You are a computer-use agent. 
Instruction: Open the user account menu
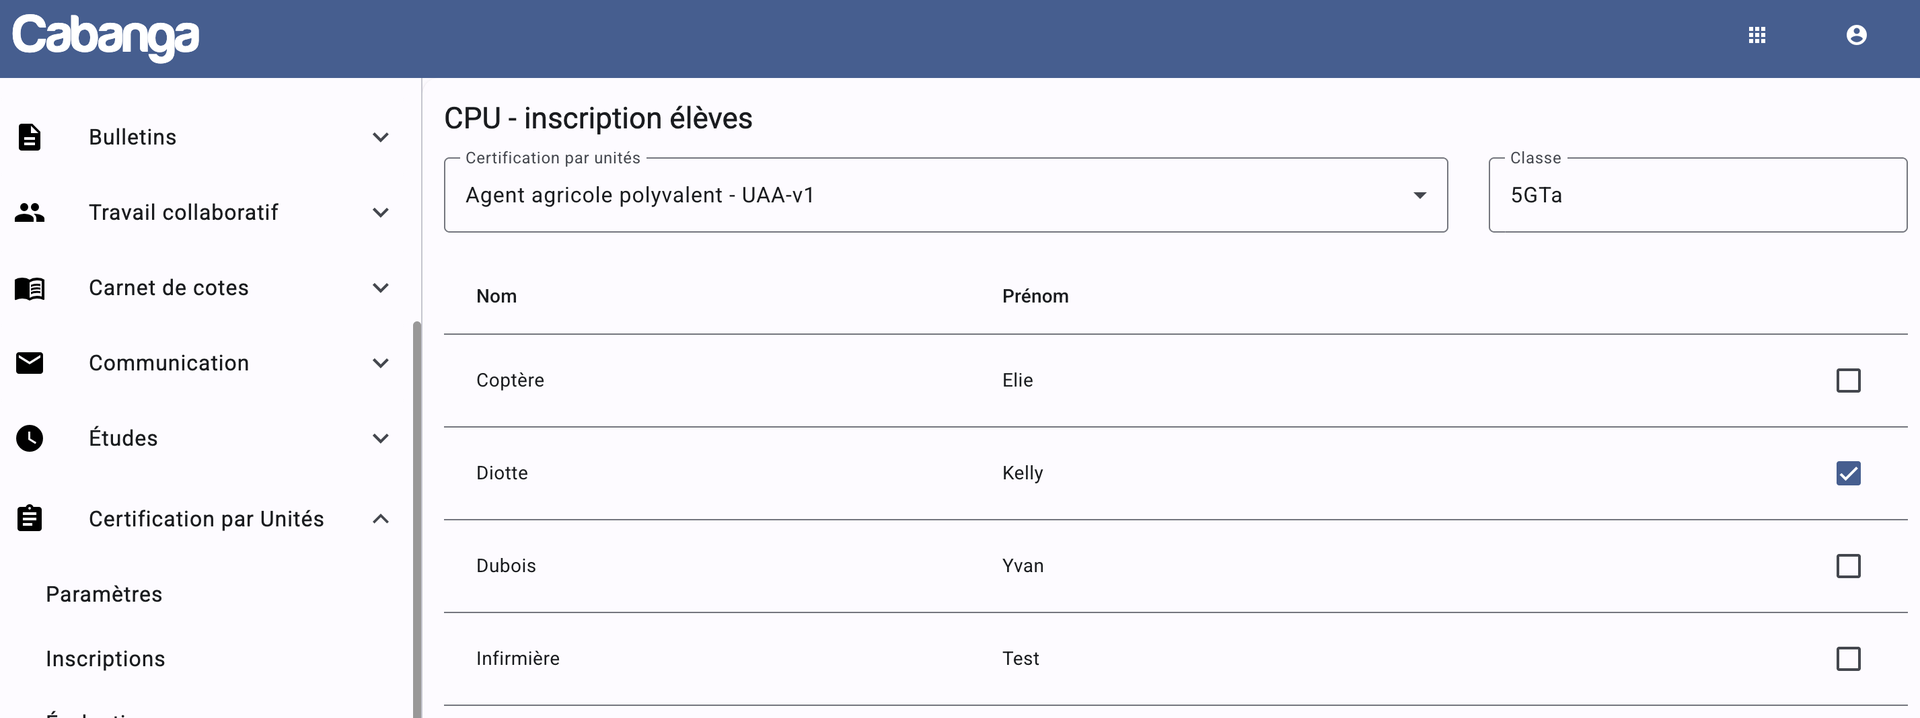[1856, 36]
